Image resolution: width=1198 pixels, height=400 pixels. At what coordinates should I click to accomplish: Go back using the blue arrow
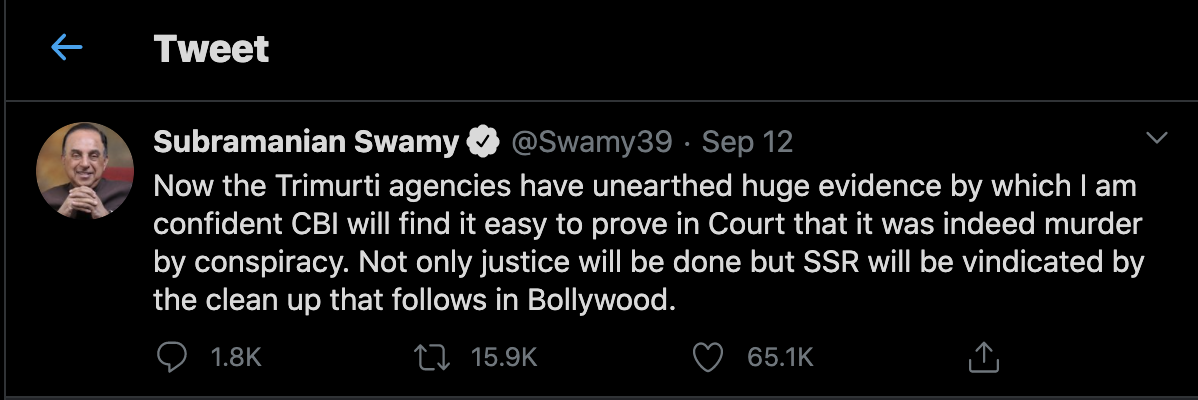tap(66, 48)
